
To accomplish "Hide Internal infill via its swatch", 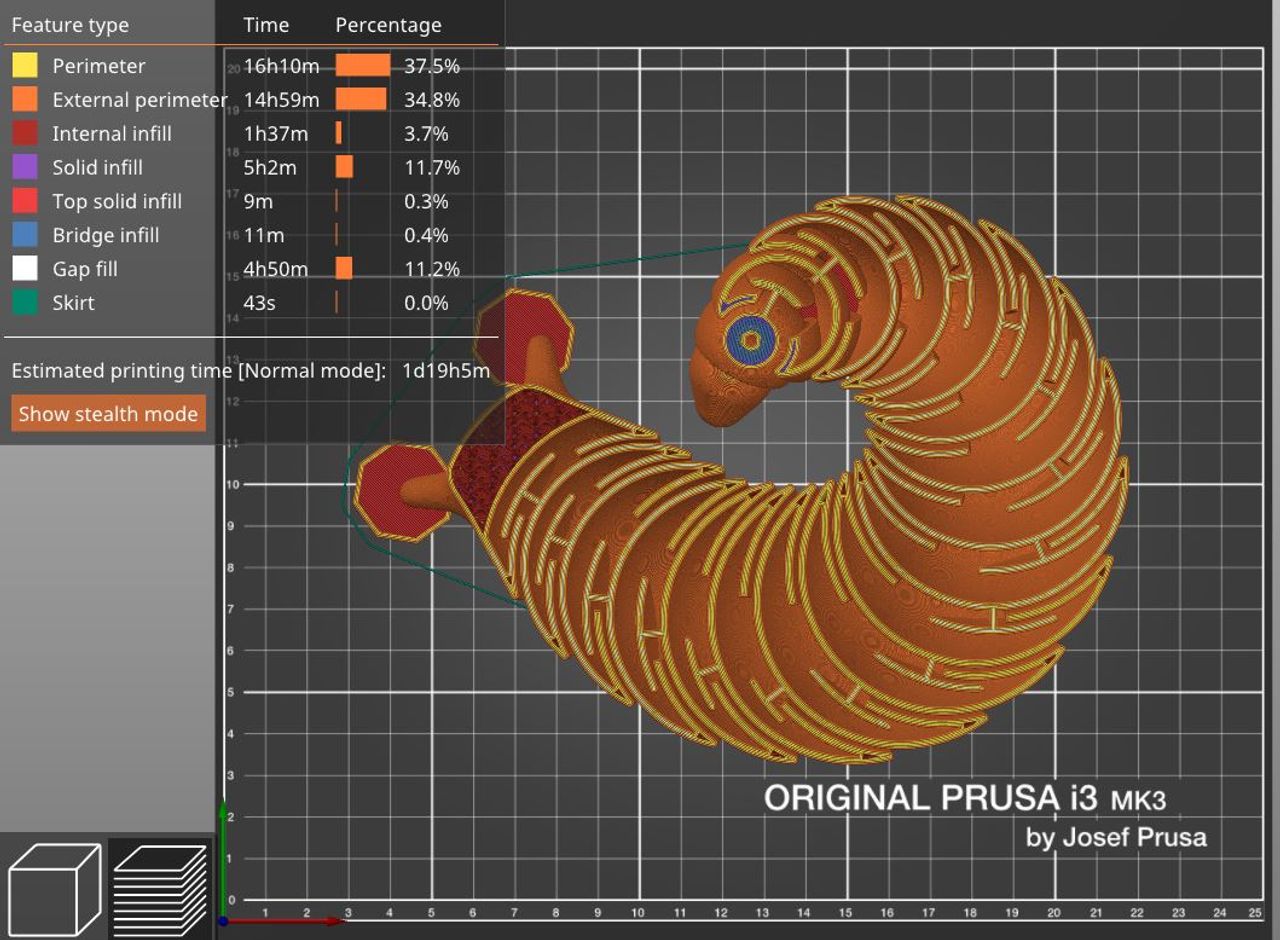I will click(x=25, y=133).
